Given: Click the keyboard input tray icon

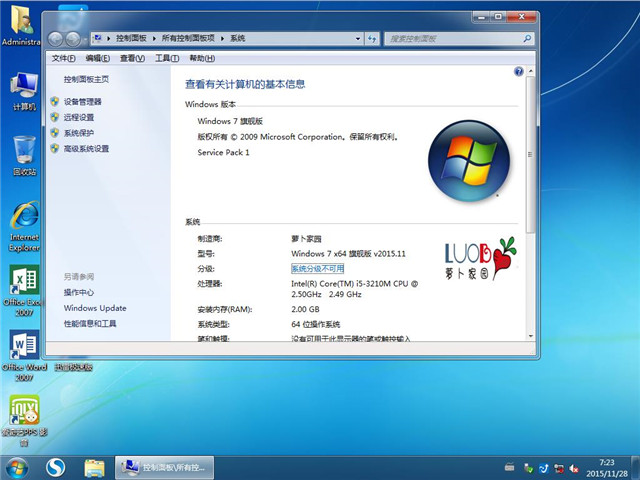Looking at the screenshot, I should point(509,467).
